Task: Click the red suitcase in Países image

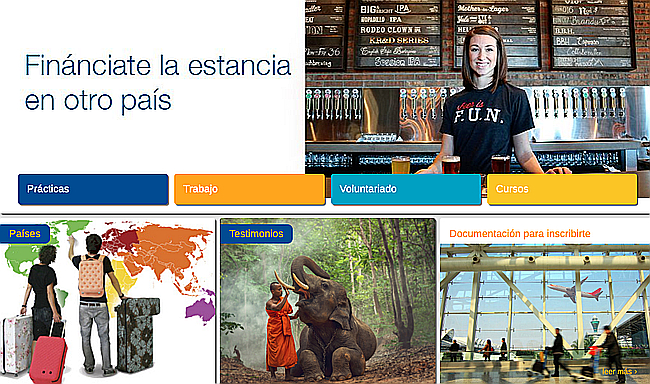Action: tap(49, 359)
